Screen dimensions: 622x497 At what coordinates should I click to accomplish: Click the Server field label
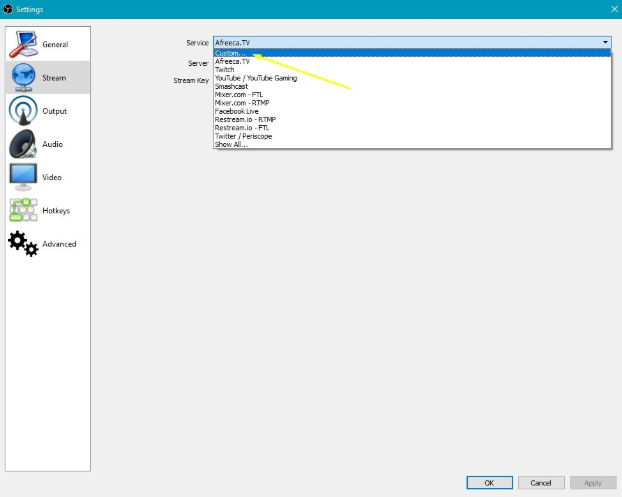click(198, 63)
